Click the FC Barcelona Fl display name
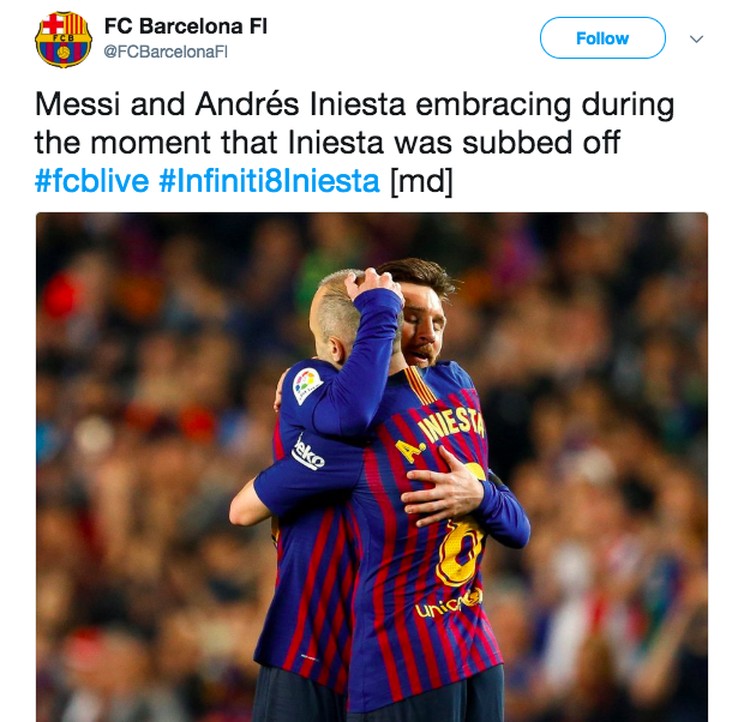The image size is (750, 722). [186, 26]
